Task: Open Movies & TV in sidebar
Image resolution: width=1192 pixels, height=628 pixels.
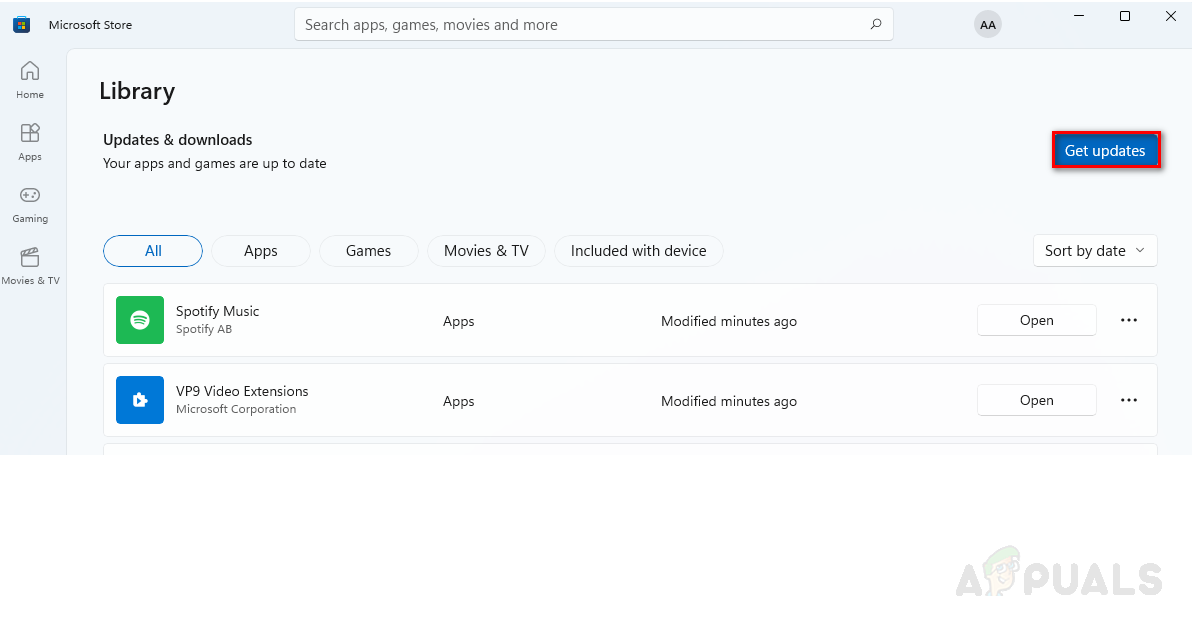Action: [x=30, y=258]
